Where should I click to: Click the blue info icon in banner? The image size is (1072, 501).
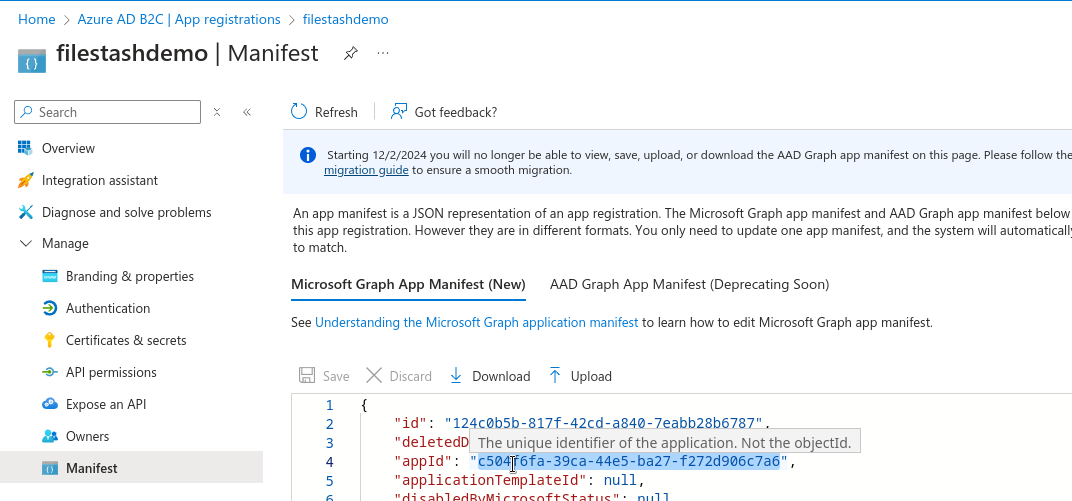point(308,155)
